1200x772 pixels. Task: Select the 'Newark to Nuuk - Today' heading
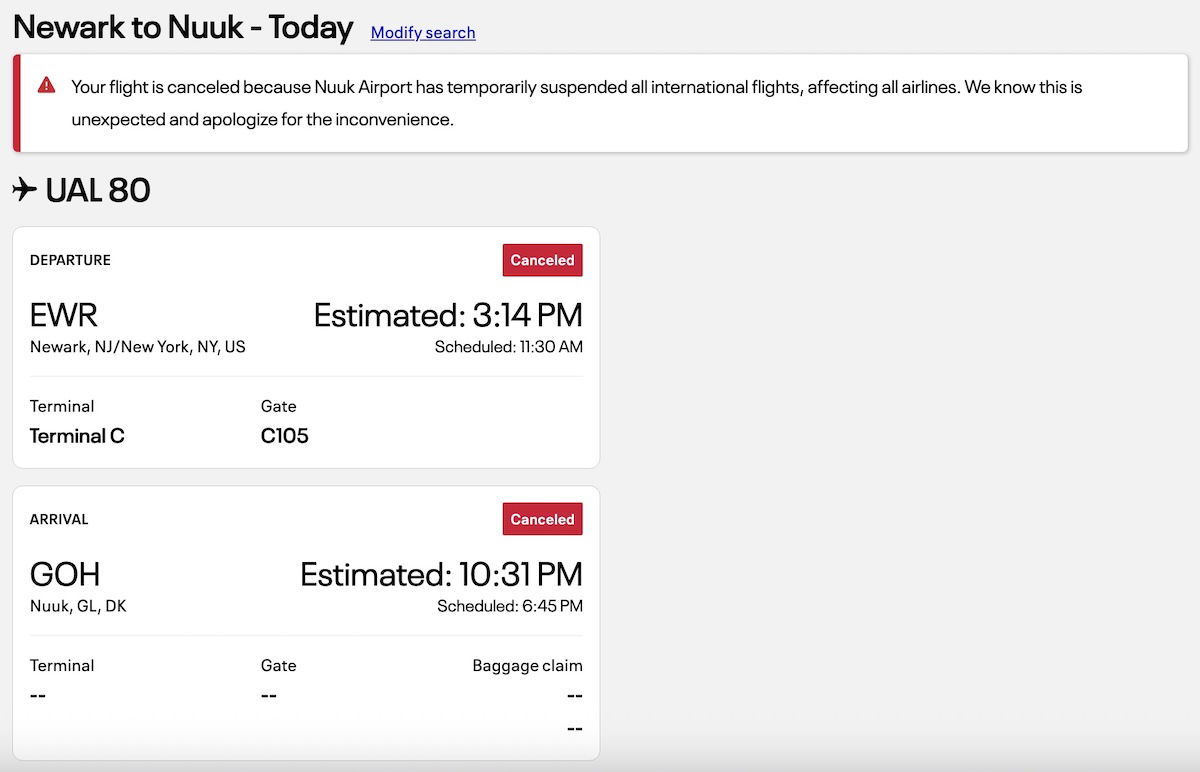pyautogui.click(x=183, y=27)
